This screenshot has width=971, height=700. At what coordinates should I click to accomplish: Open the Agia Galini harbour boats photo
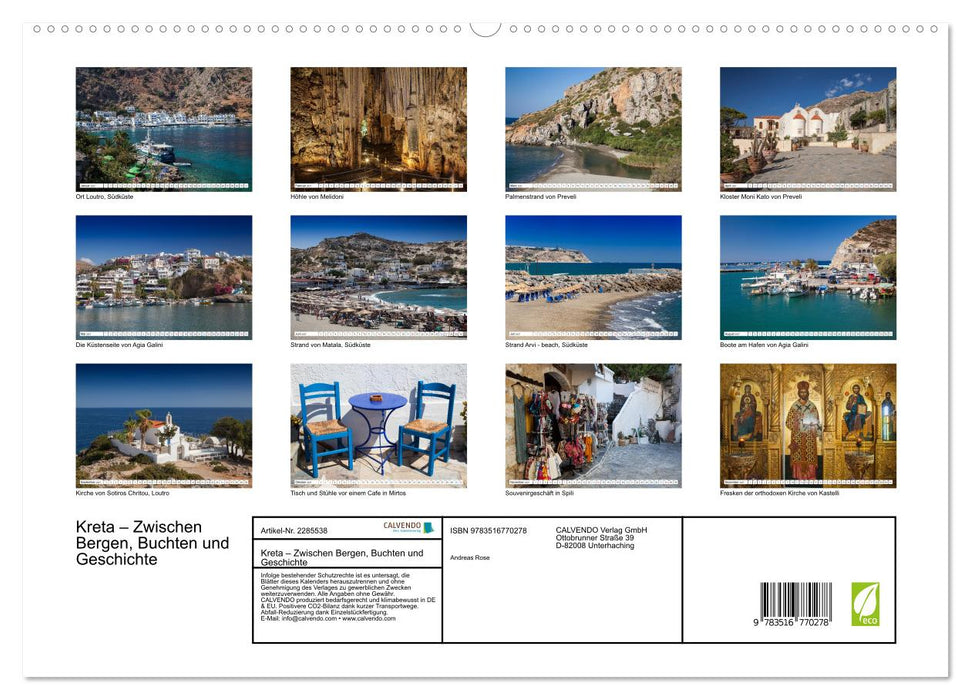click(x=808, y=277)
